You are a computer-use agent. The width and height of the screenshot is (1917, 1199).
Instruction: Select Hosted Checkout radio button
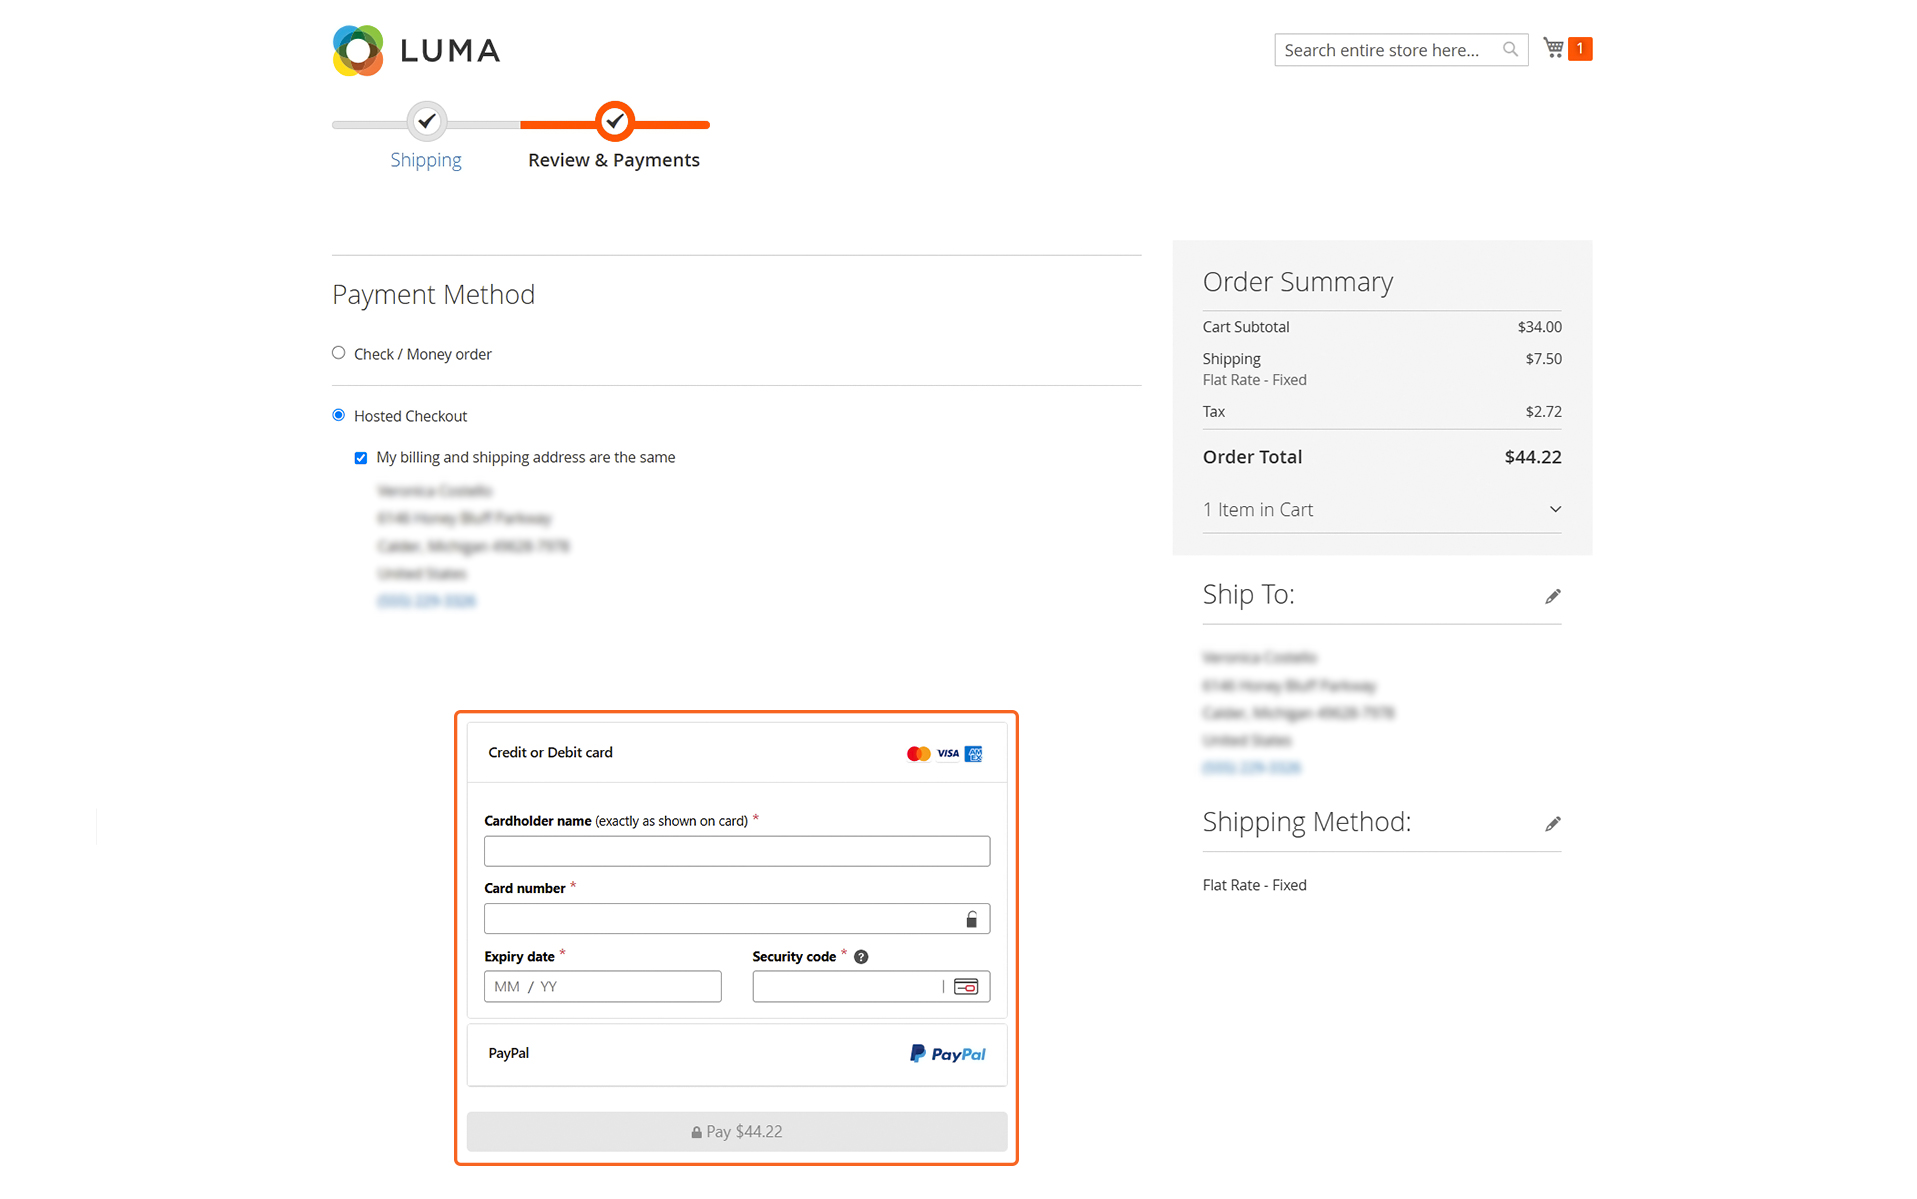(339, 415)
